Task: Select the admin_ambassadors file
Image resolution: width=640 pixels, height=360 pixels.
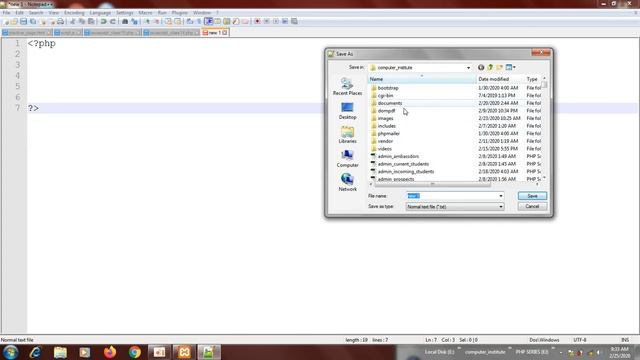Action: coord(398,156)
